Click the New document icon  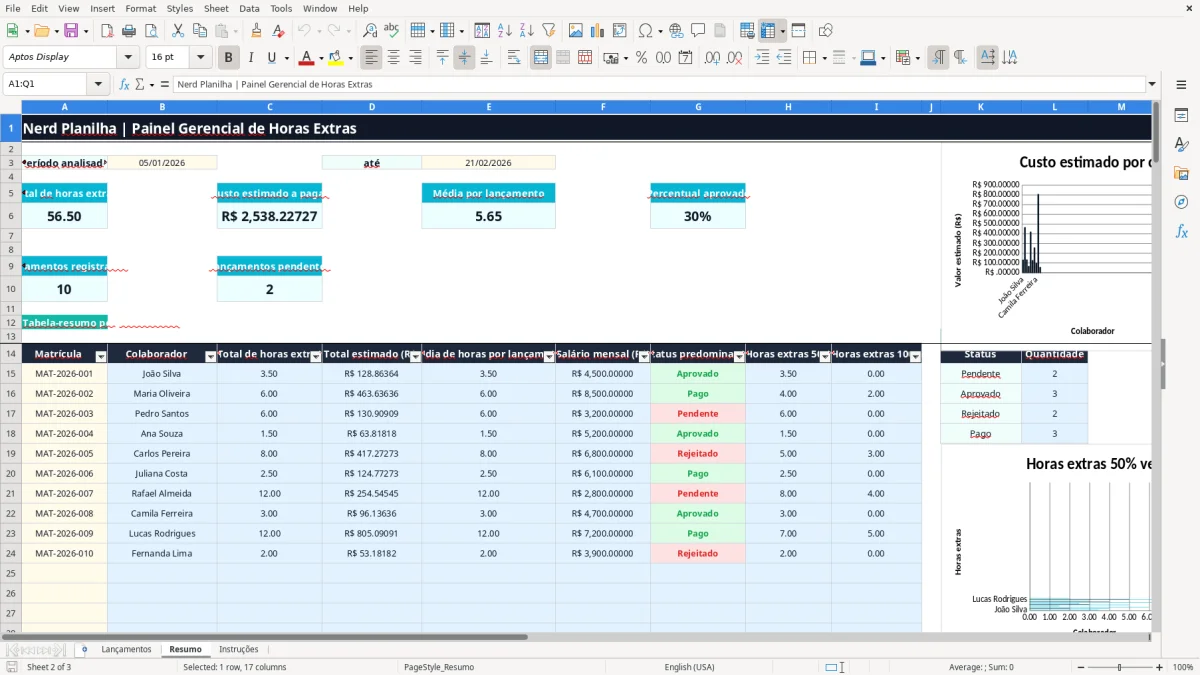click(x=14, y=31)
